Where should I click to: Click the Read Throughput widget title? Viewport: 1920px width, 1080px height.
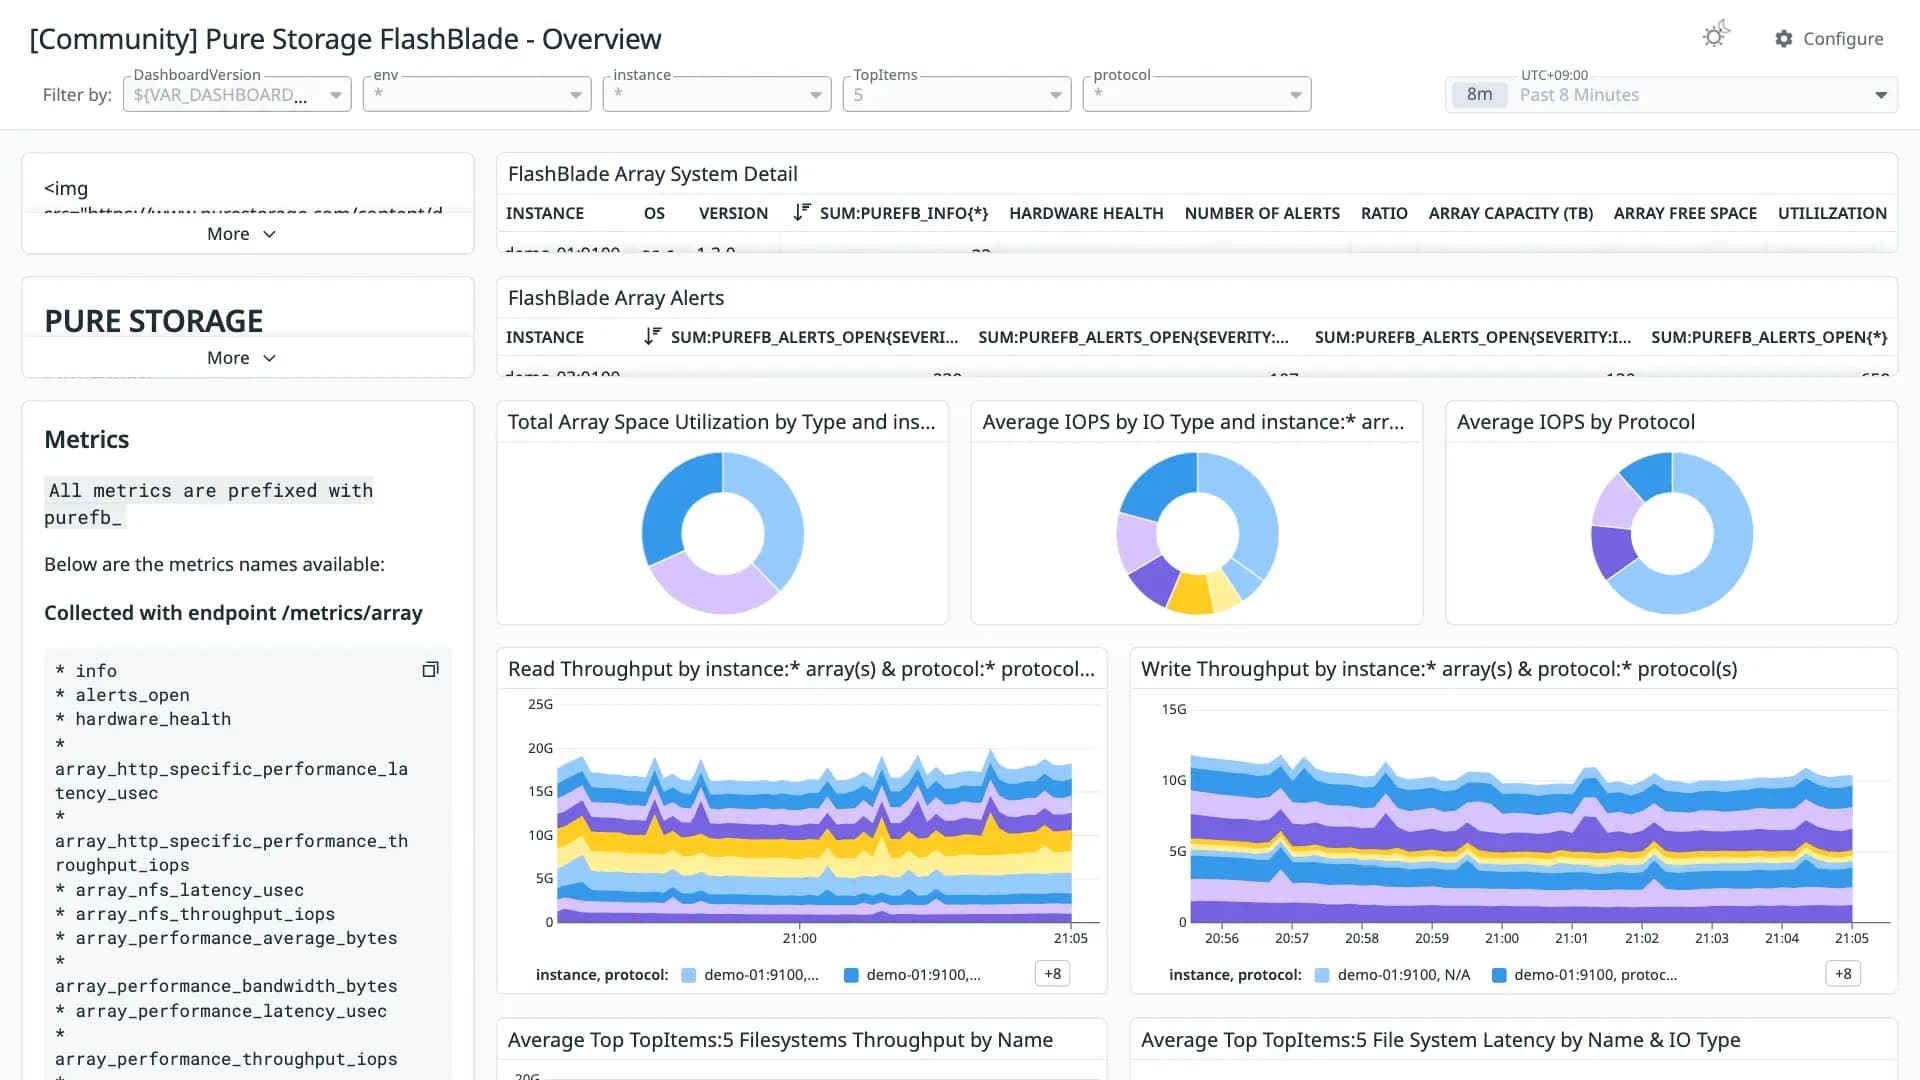coord(801,669)
